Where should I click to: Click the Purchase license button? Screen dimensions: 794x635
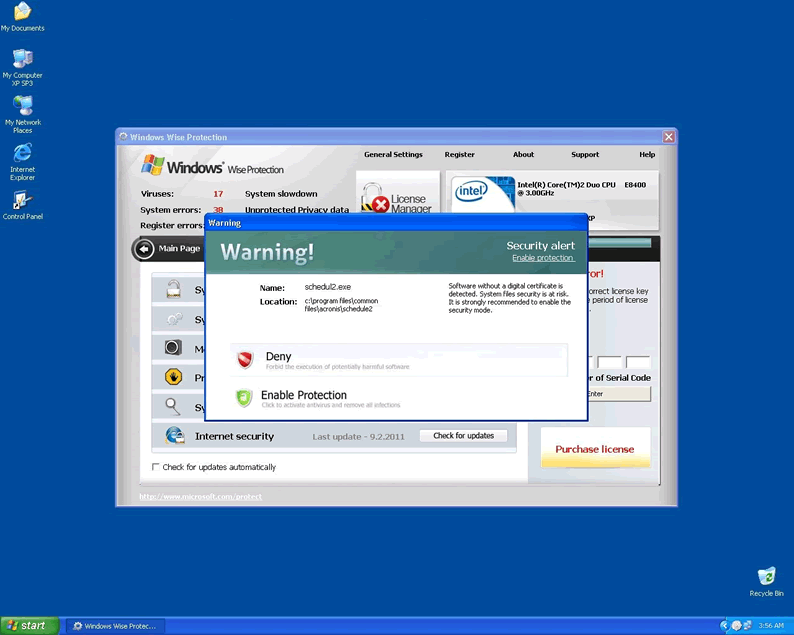pyautogui.click(x=595, y=449)
